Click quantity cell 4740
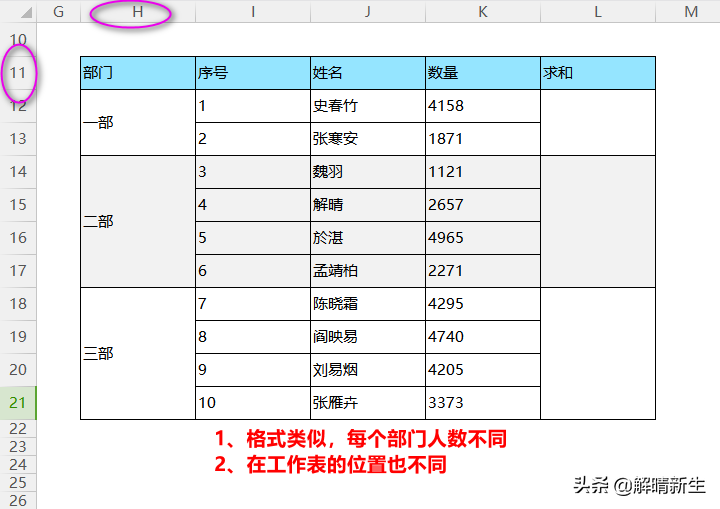The width and height of the screenshot is (720, 509). coord(483,337)
